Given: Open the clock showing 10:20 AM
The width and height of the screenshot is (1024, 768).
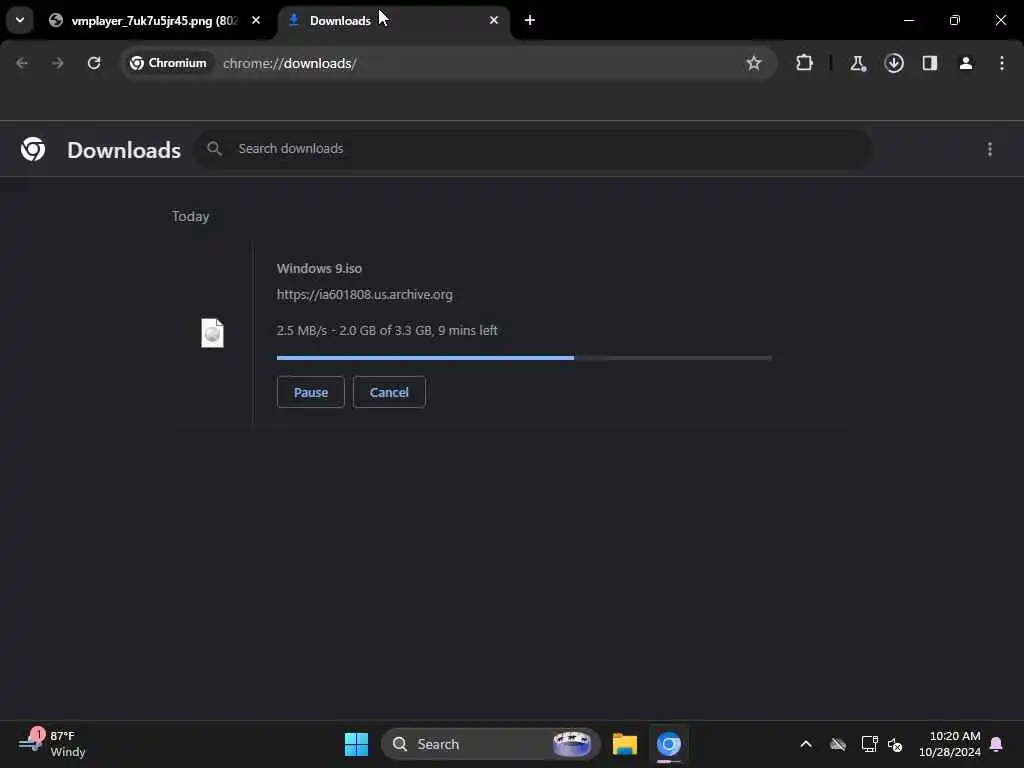Looking at the screenshot, I should tap(950, 744).
